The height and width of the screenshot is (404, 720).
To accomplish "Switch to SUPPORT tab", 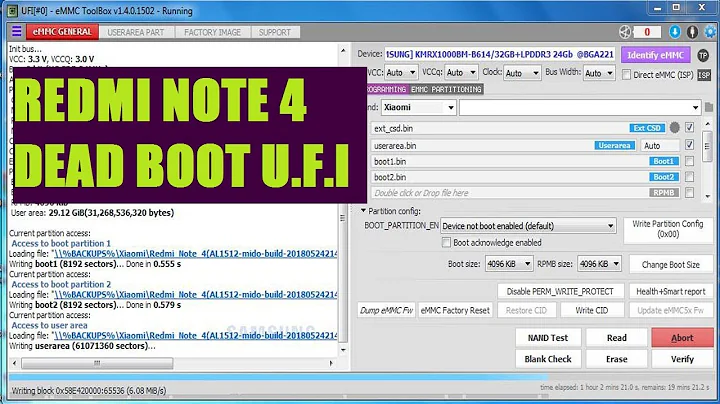I will pyautogui.click(x=275, y=32).
